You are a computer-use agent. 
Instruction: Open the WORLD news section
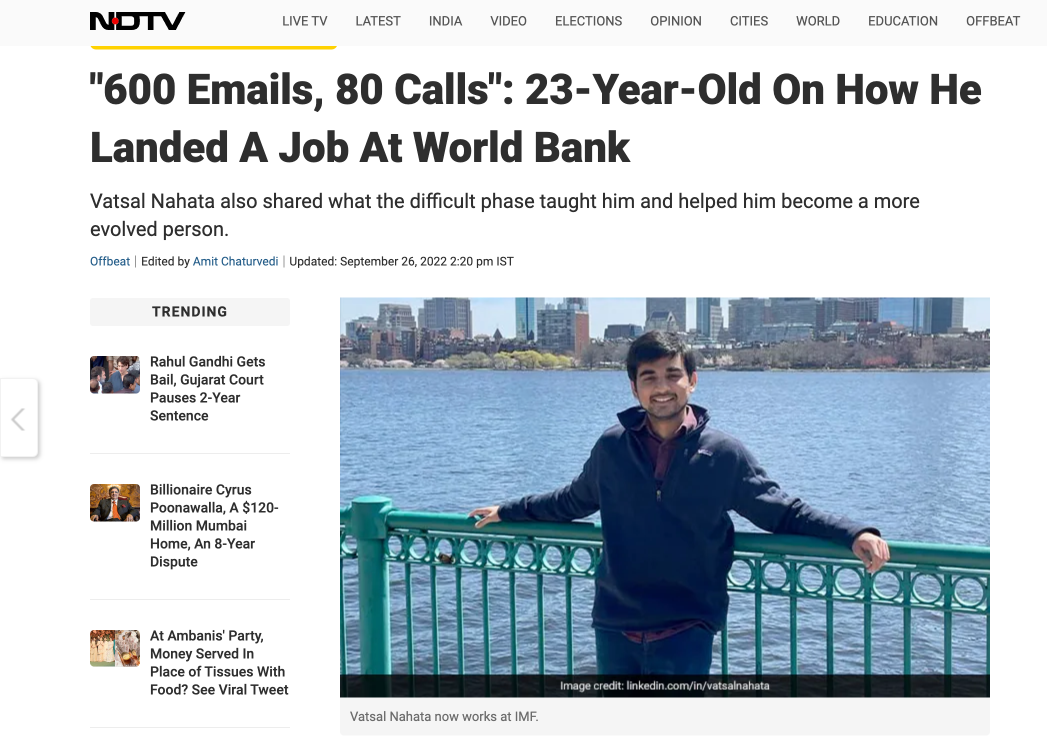[x=818, y=21]
